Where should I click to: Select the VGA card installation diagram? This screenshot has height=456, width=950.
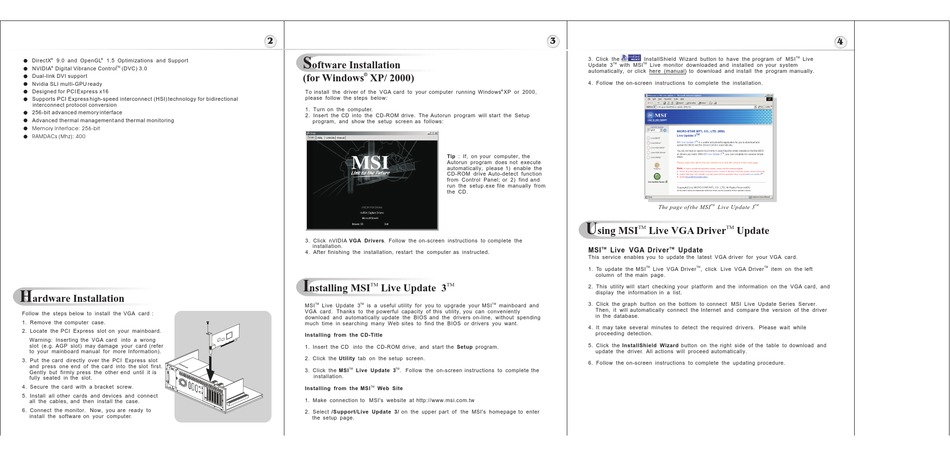pos(223,366)
